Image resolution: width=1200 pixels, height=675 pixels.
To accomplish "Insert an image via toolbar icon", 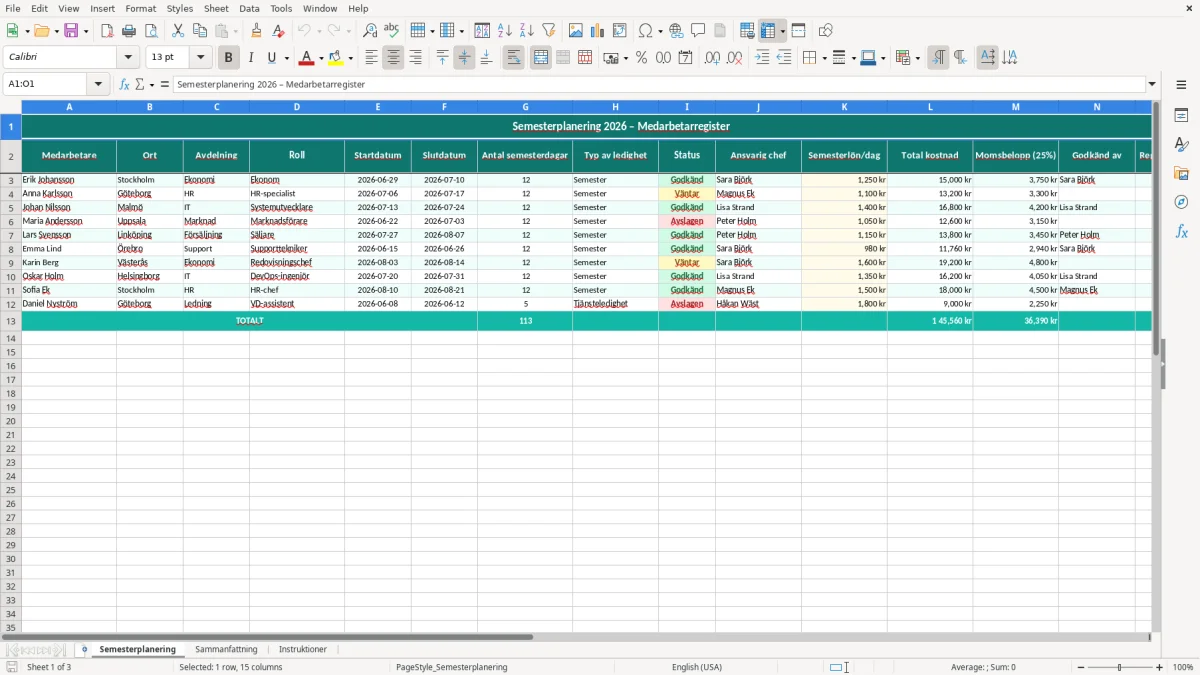I will [x=576, y=31].
